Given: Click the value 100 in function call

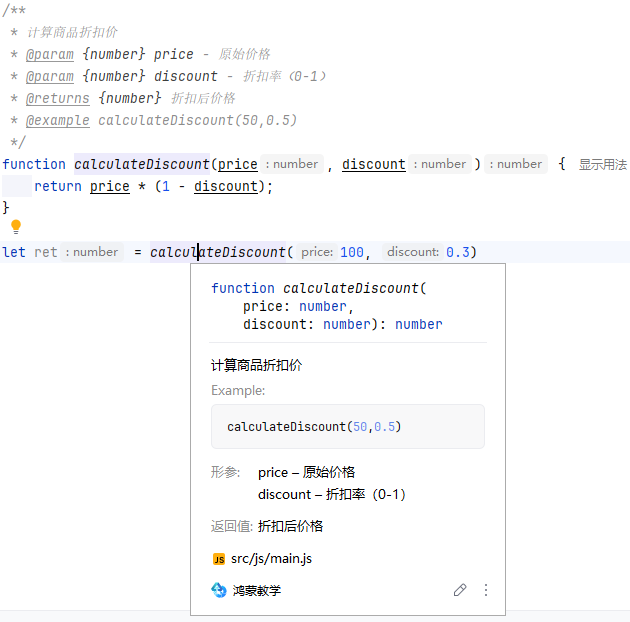Looking at the screenshot, I should click(x=352, y=252).
